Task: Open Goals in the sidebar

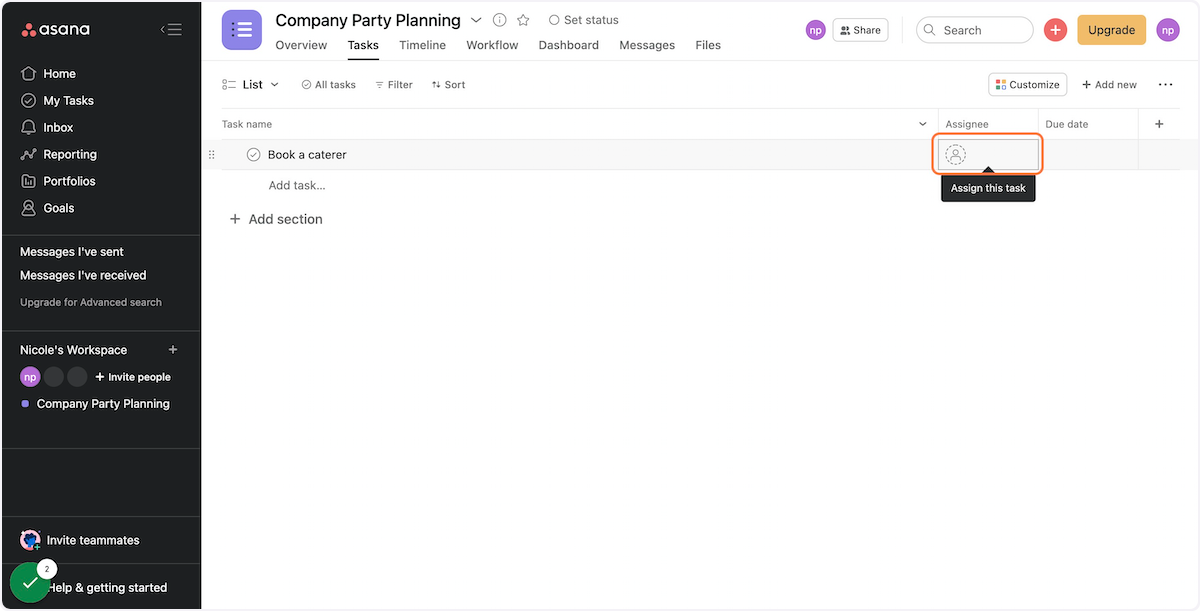Action: 58,208
